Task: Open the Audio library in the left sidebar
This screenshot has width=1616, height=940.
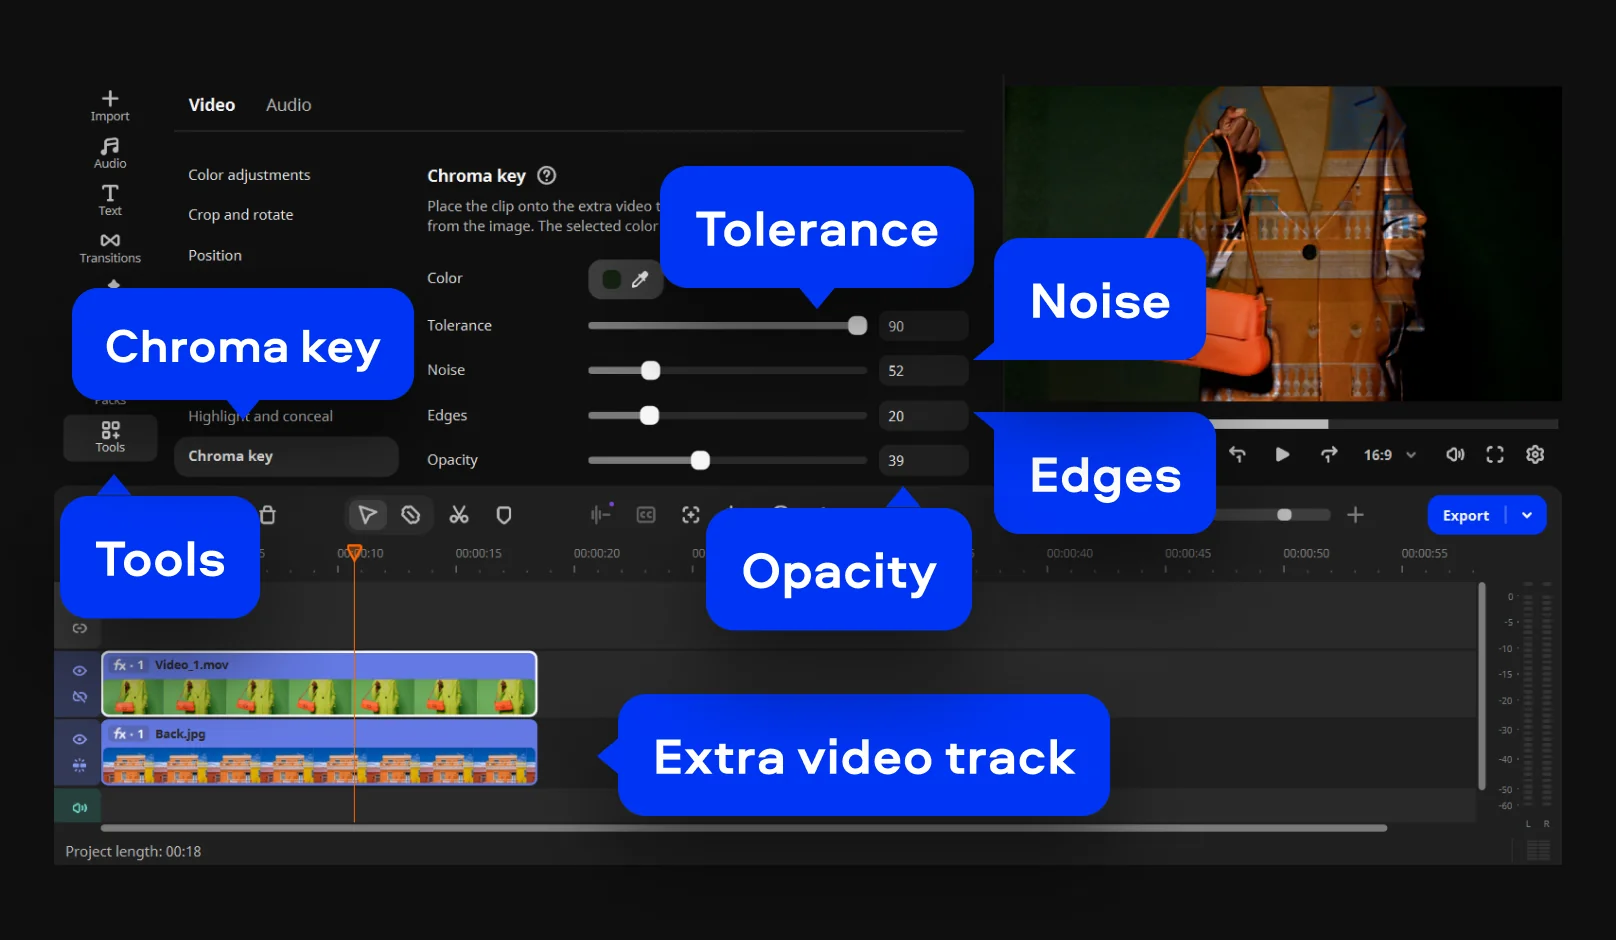Action: coord(110,153)
